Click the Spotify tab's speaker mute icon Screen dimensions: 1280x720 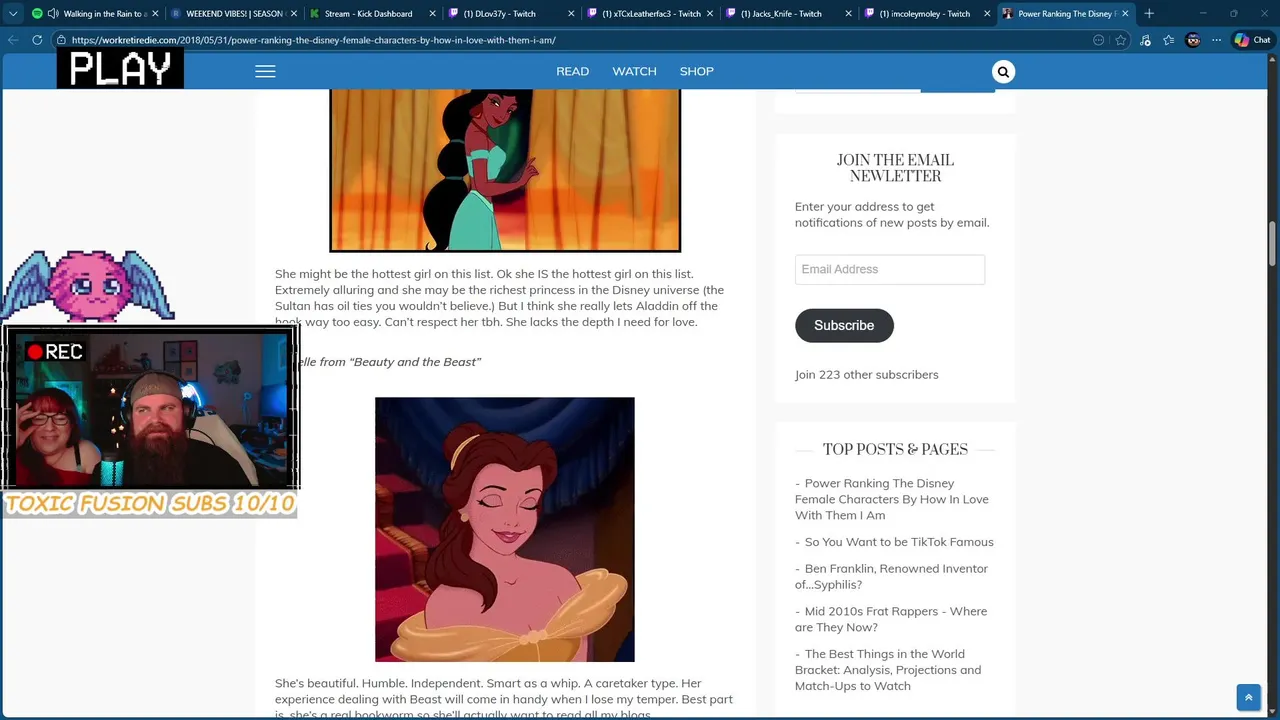pyautogui.click(x=52, y=14)
